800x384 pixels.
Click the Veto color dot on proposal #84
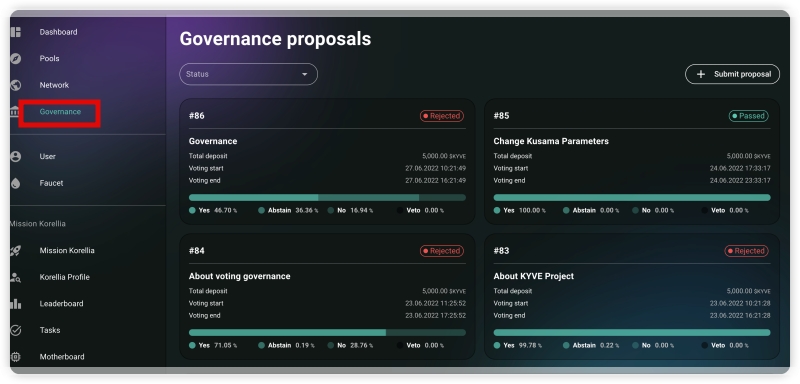coord(400,346)
